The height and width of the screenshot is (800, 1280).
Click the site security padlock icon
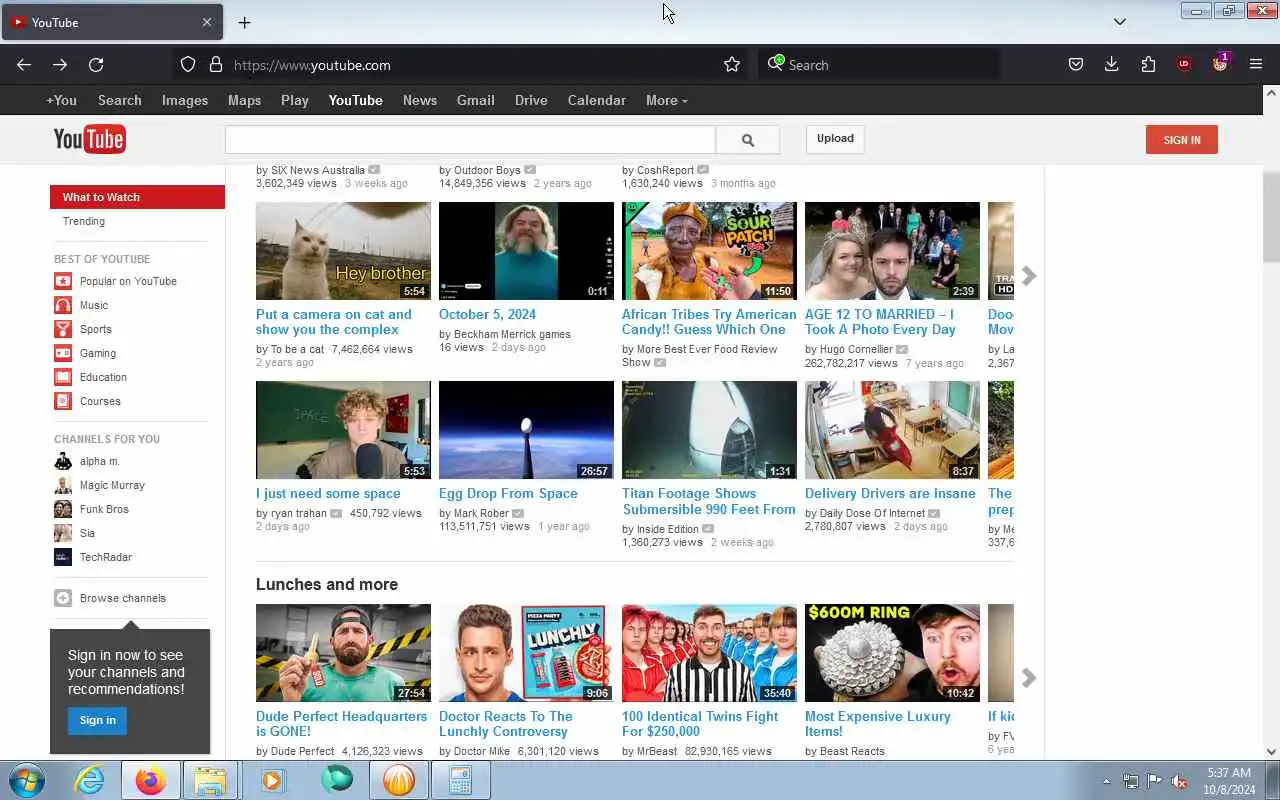tap(215, 65)
